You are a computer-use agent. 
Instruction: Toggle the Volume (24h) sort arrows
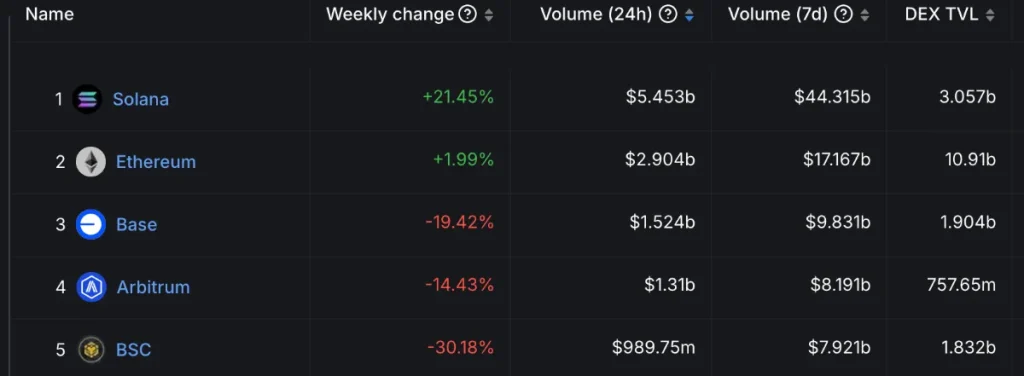[x=689, y=15]
